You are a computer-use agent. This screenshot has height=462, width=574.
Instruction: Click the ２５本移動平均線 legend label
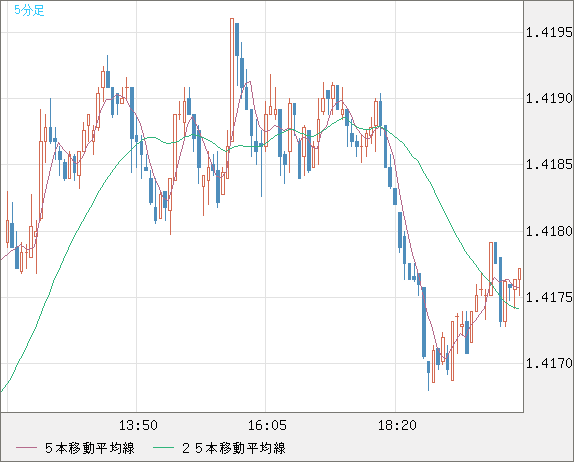click(234, 448)
